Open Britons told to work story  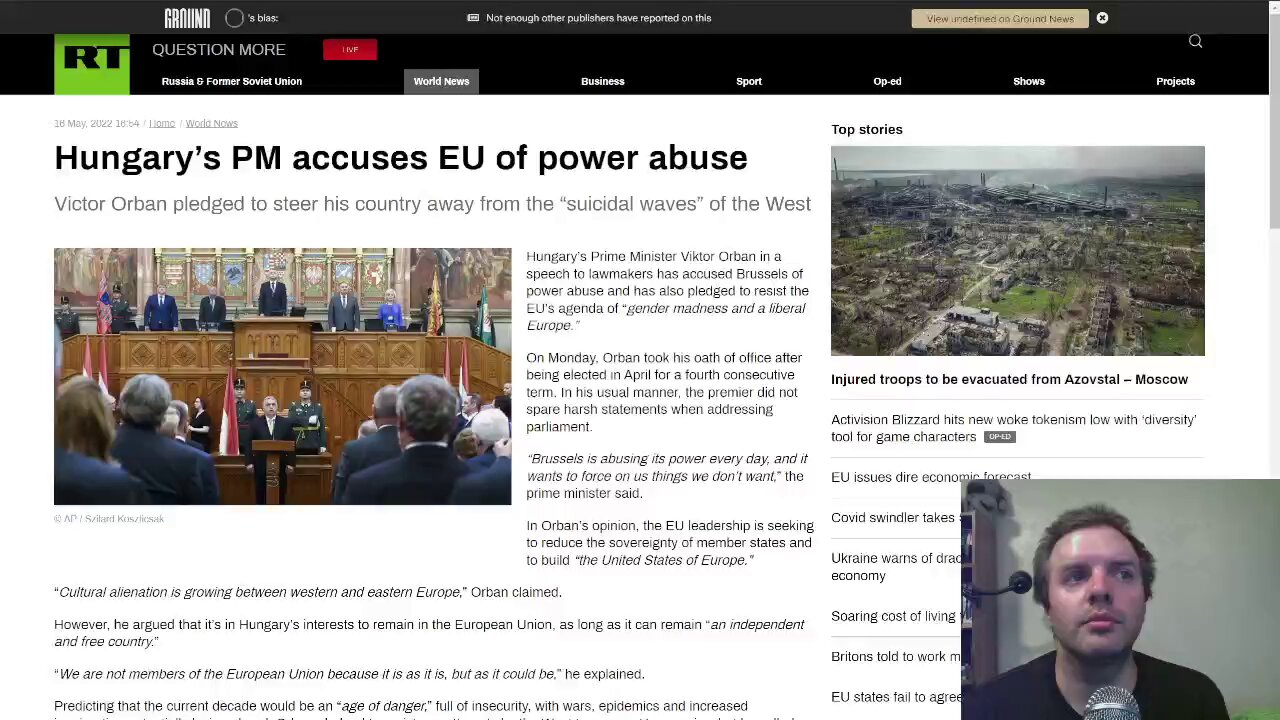895,656
